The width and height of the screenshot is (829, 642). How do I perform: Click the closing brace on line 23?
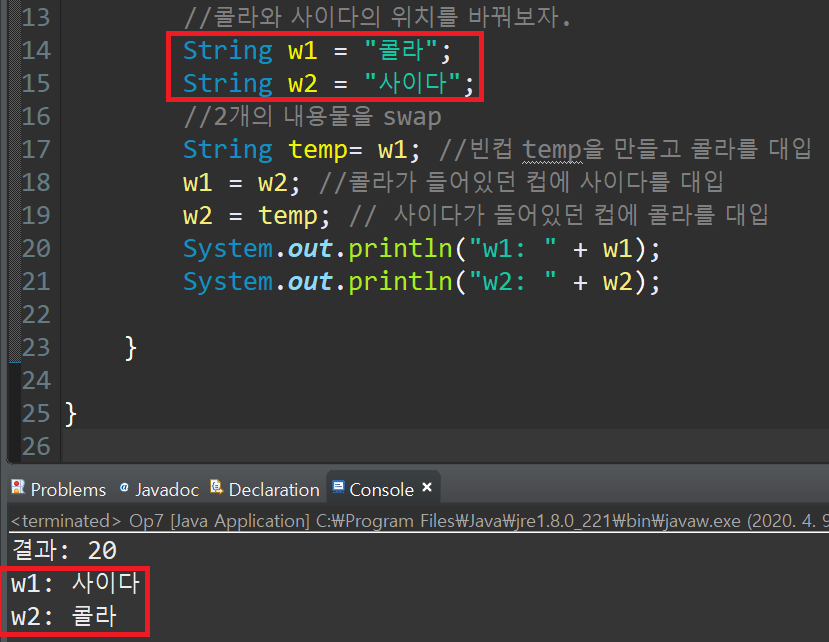click(x=131, y=348)
